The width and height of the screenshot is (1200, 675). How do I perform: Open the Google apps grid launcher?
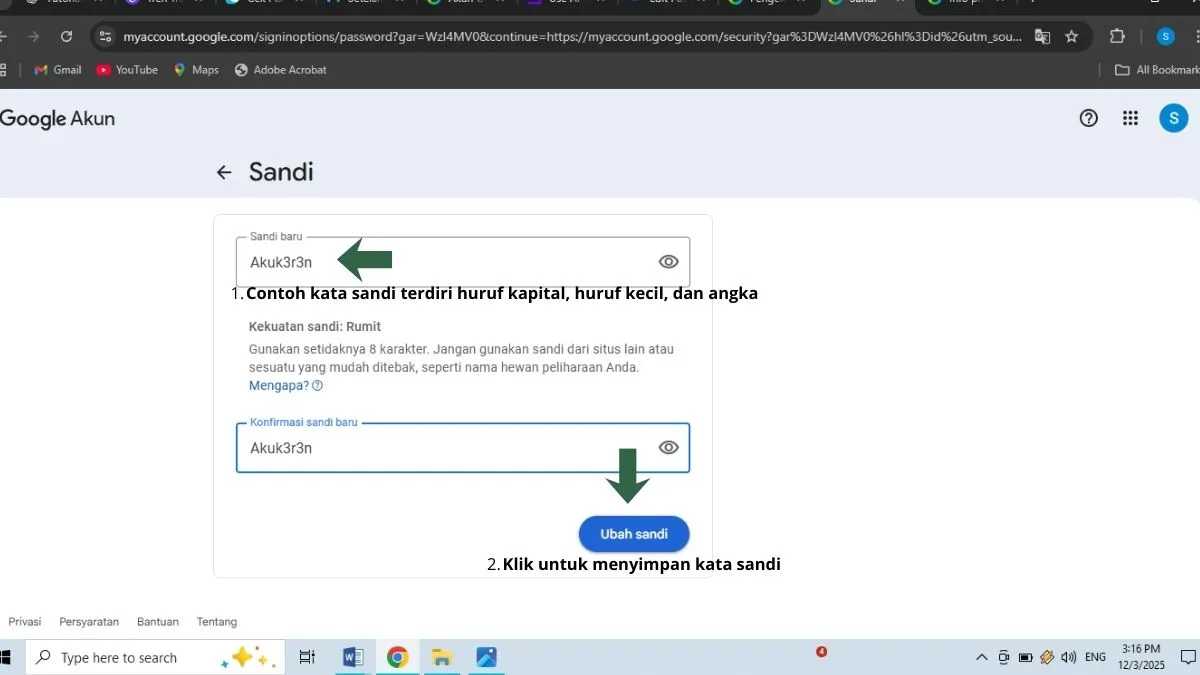click(1130, 118)
